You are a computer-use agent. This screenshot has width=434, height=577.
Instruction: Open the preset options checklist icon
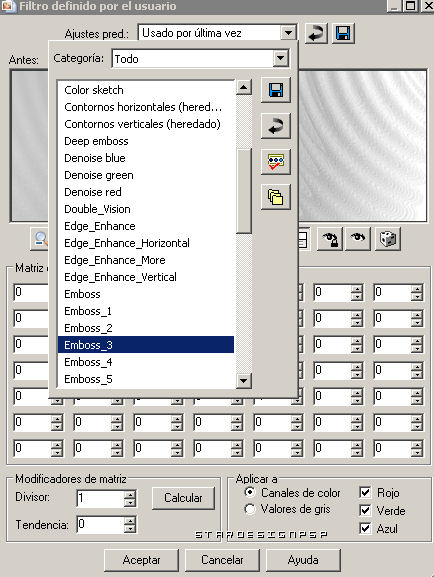tap(276, 162)
